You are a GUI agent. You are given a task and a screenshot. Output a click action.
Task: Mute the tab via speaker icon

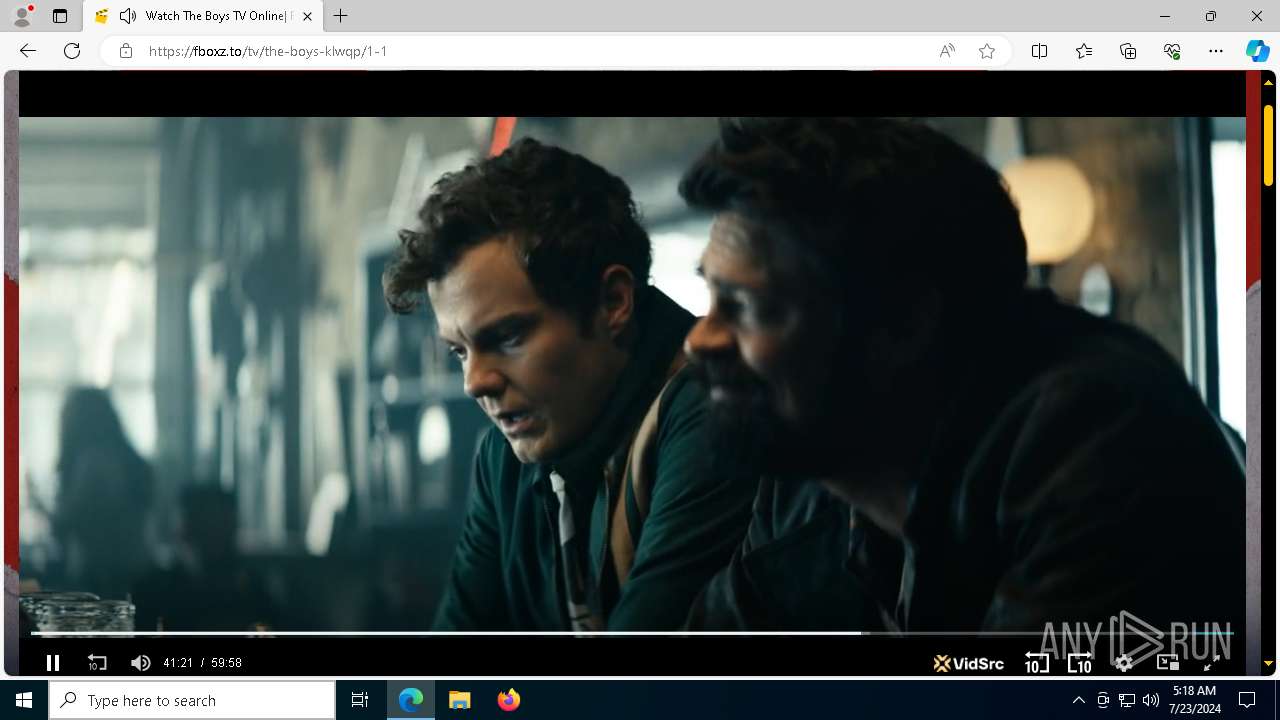tap(128, 16)
